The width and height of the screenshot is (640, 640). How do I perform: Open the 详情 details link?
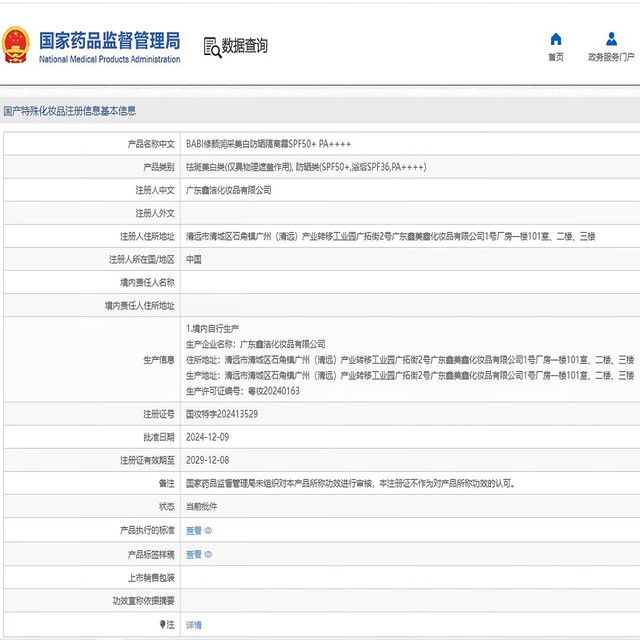[x=194, y=625]
